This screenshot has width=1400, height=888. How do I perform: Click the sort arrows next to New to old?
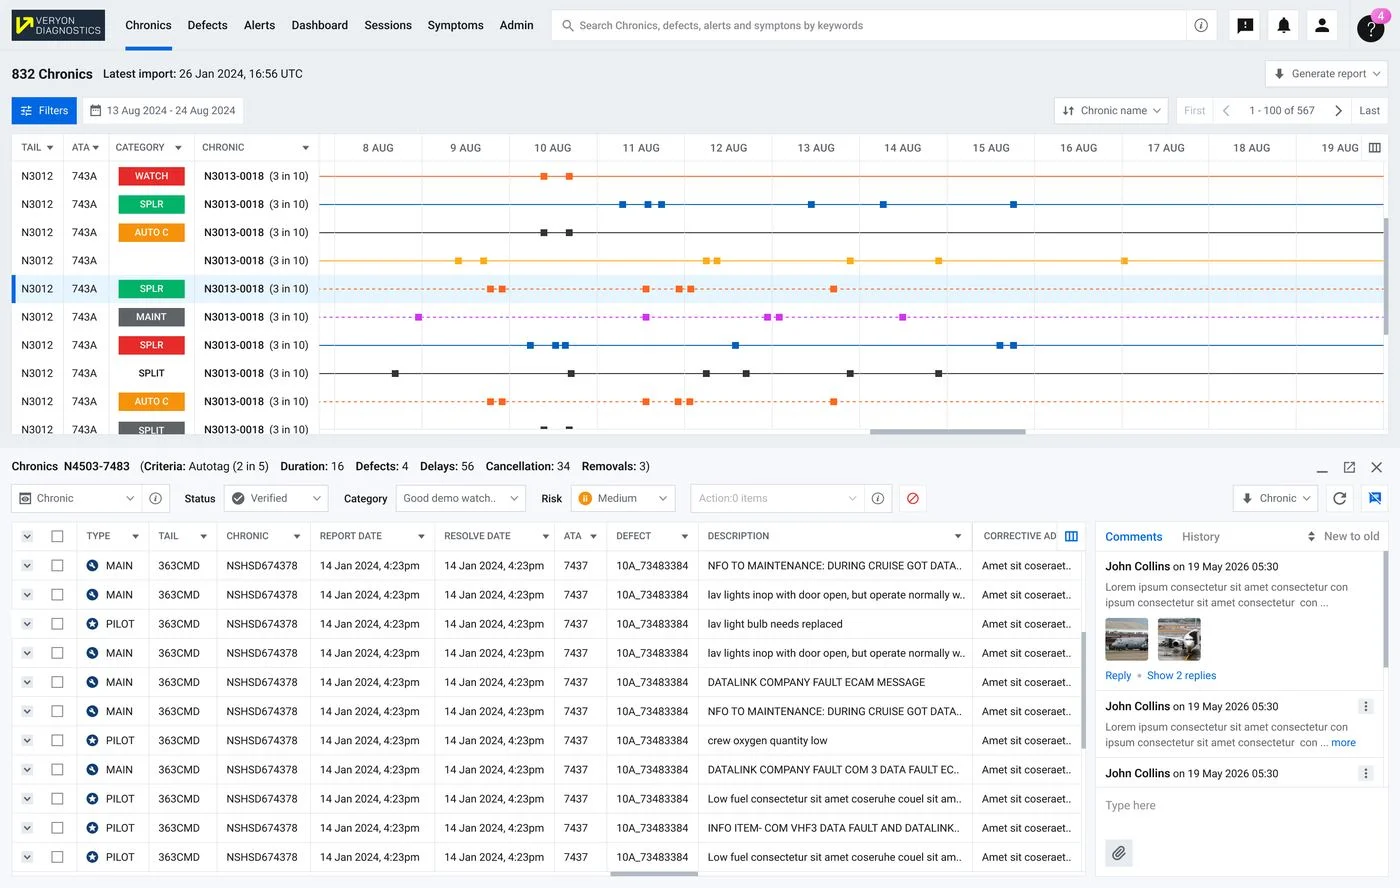[x=1311, y=537]
